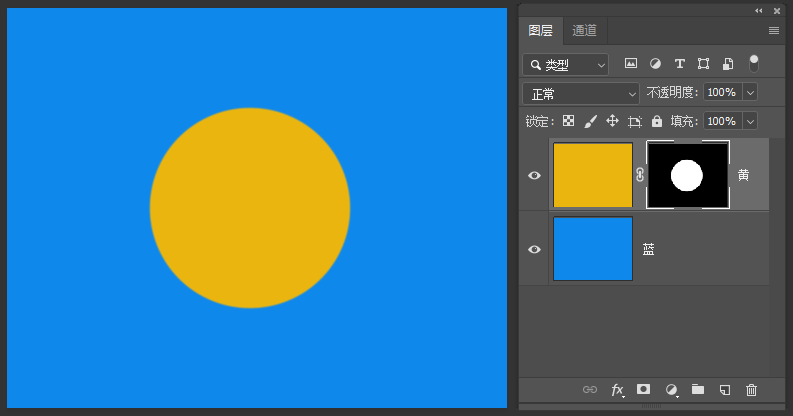Lock transparent pixels checkerboard icon
Viewport: 793px width, 416px height.
[x=568, y=121]
